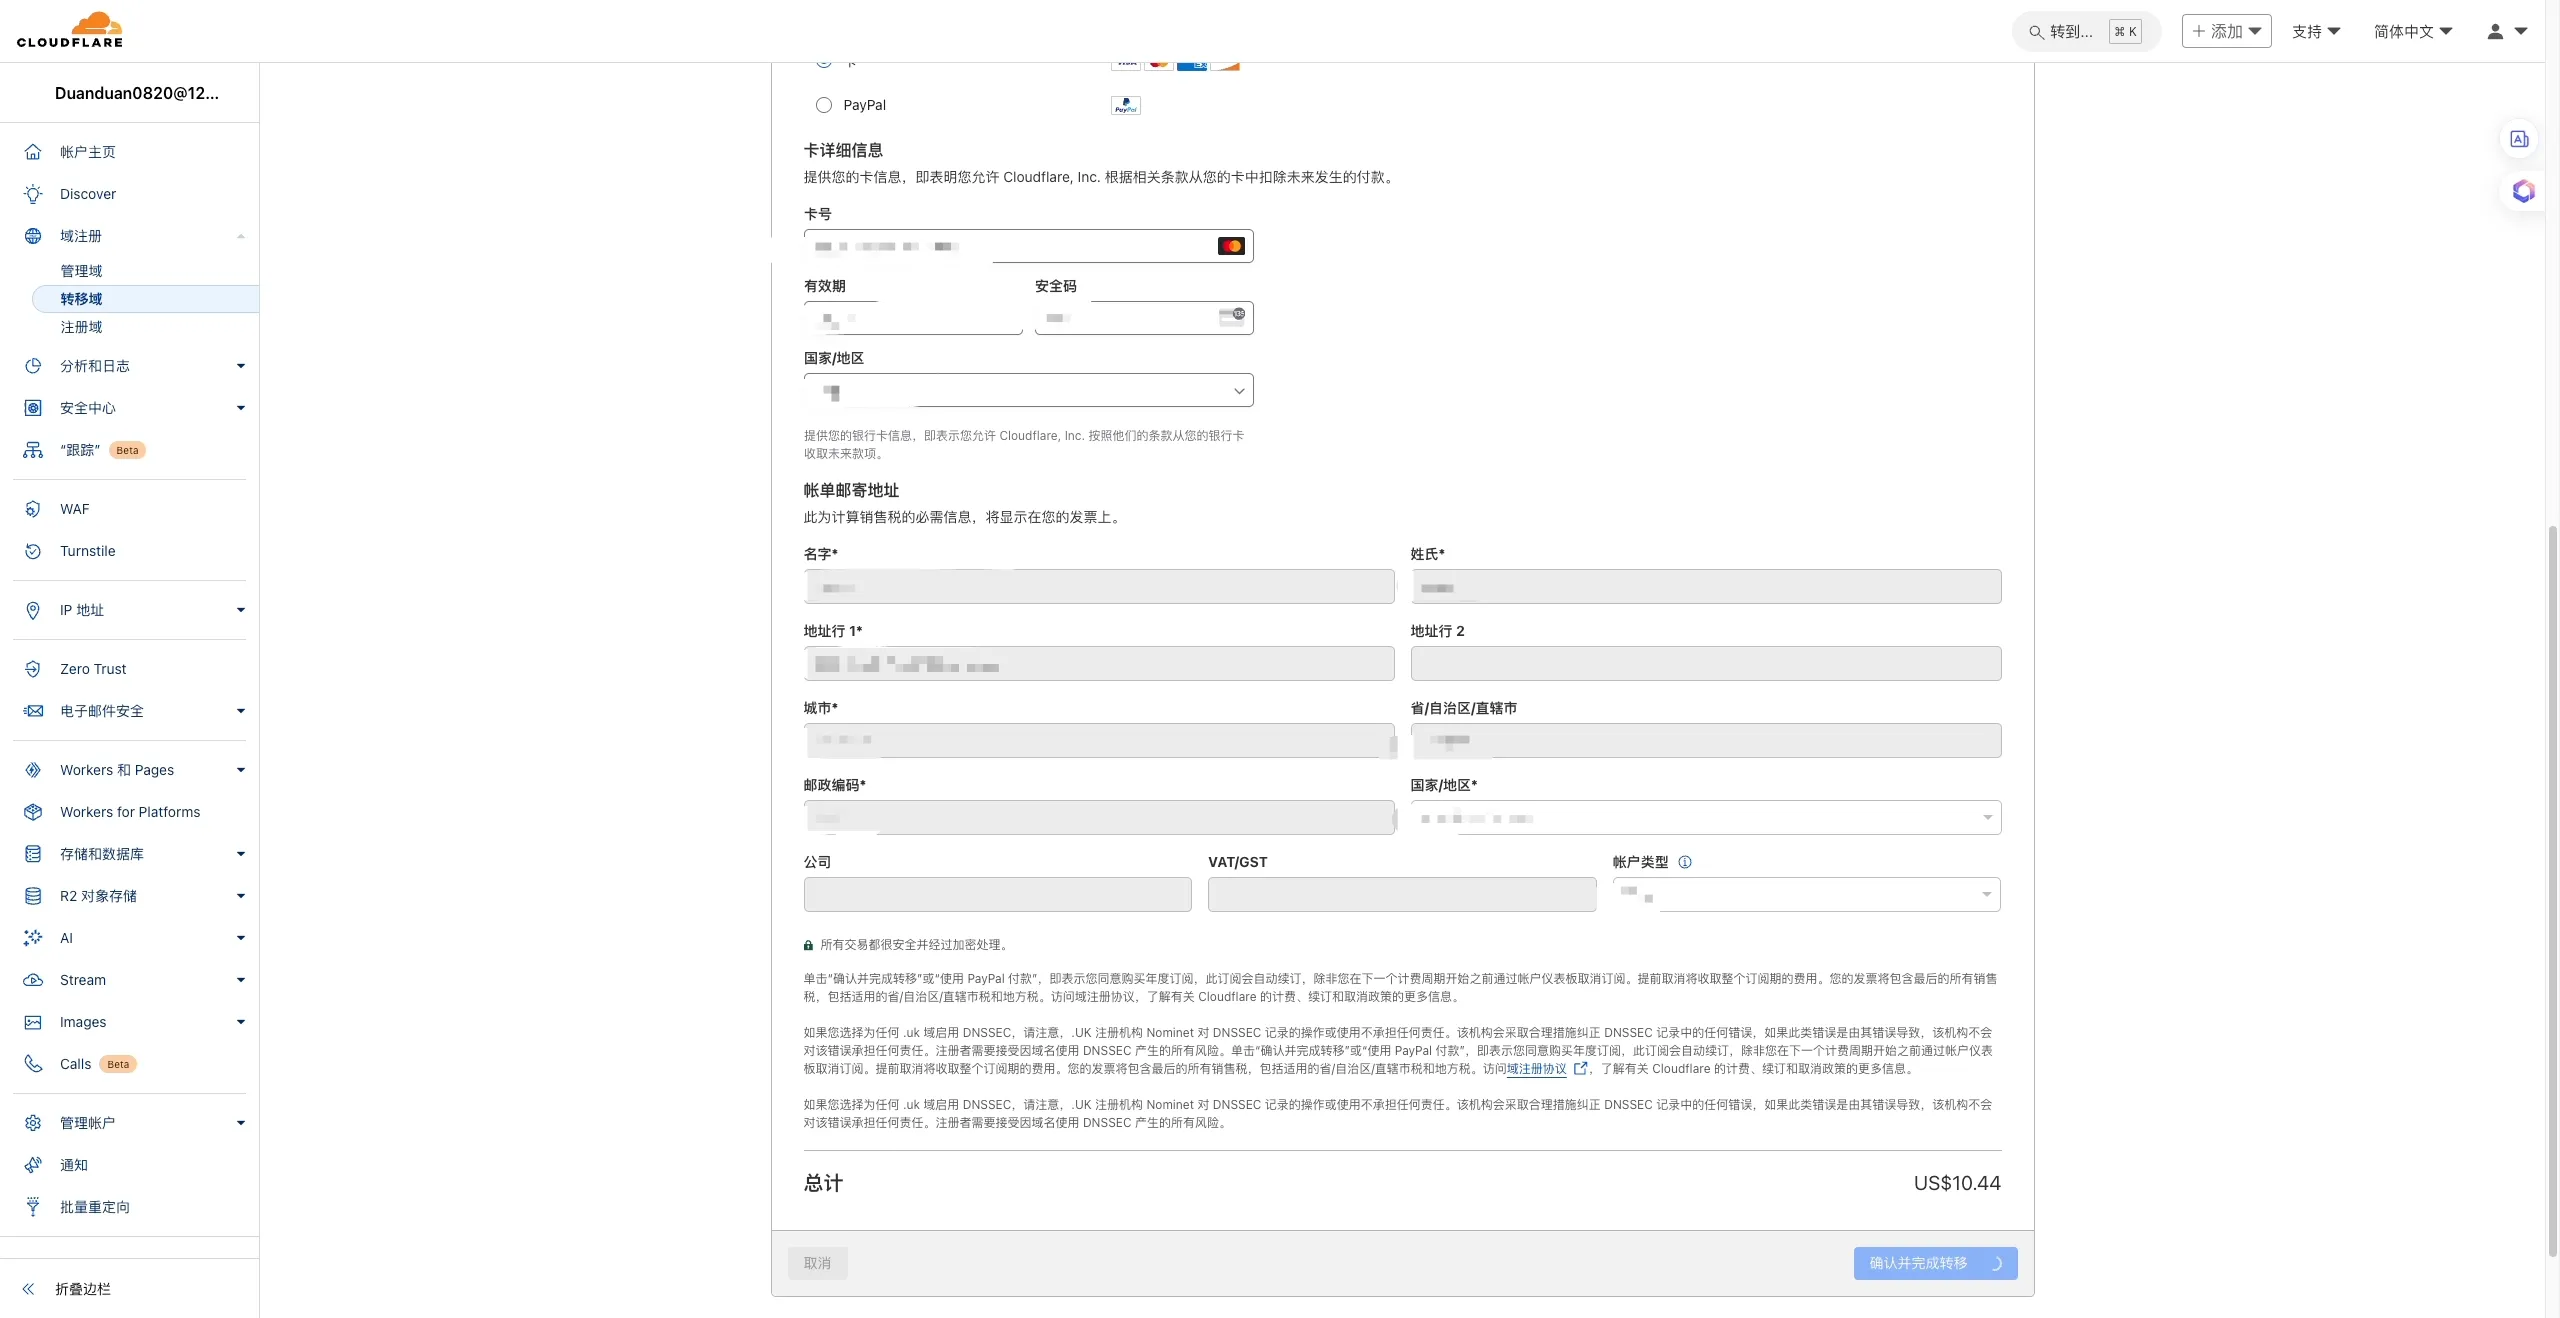This screenshot has height=1318, width=2560.
Task: Click the user account avatar icon
Action: coord(2495,32)
